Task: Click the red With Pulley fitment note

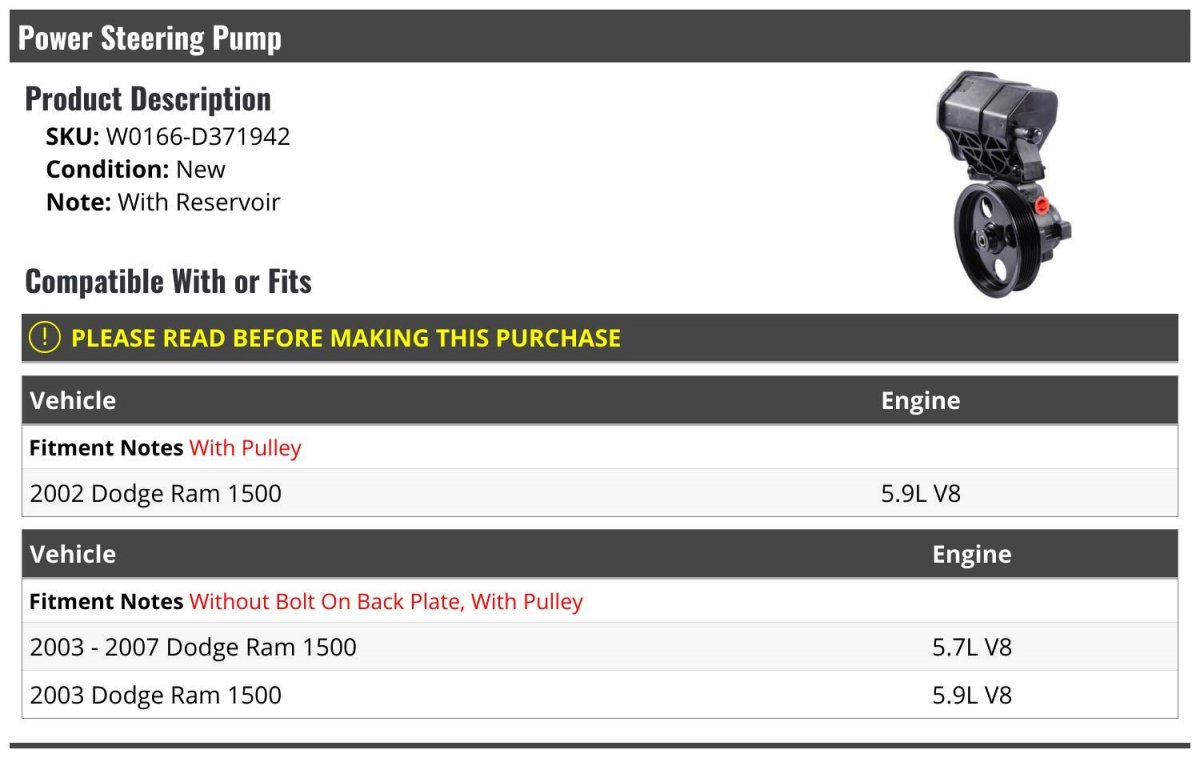Action: coord(245,448)
